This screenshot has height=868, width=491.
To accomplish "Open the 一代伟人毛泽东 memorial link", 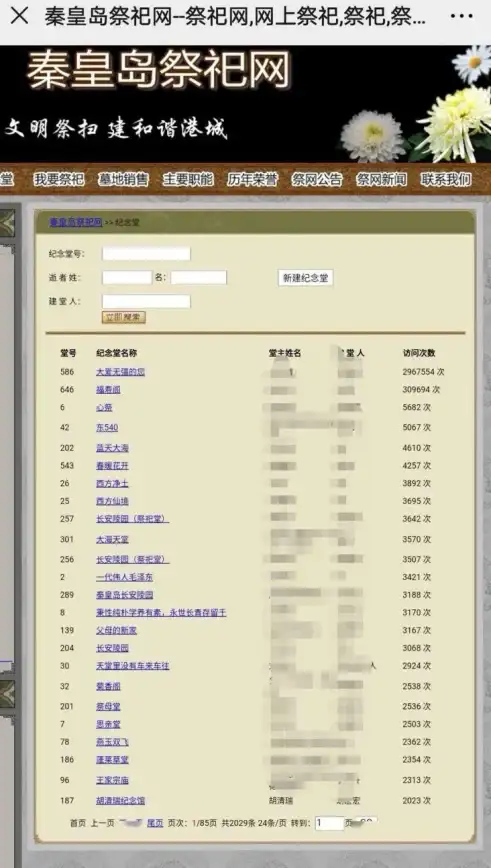I will tap(125, 577).
